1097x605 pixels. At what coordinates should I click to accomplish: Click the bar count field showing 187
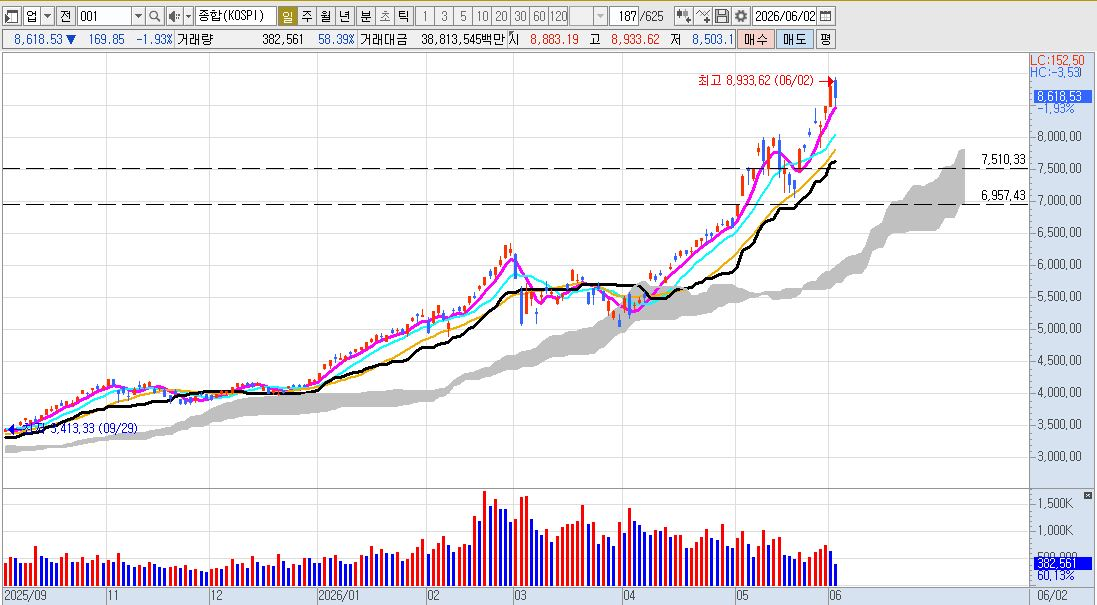pos(625,15)
